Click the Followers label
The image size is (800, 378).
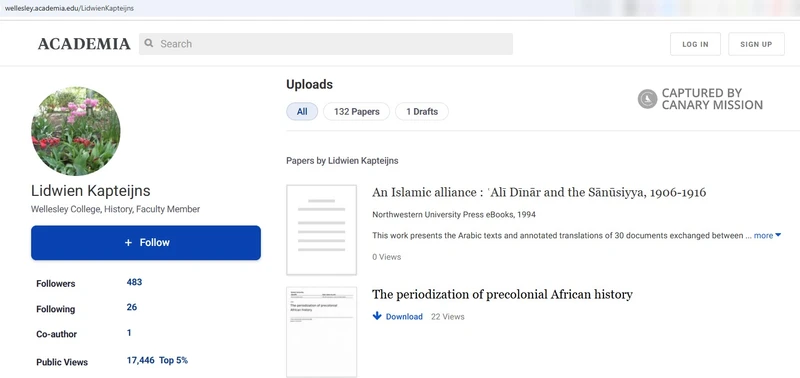[x=56, y=284]
